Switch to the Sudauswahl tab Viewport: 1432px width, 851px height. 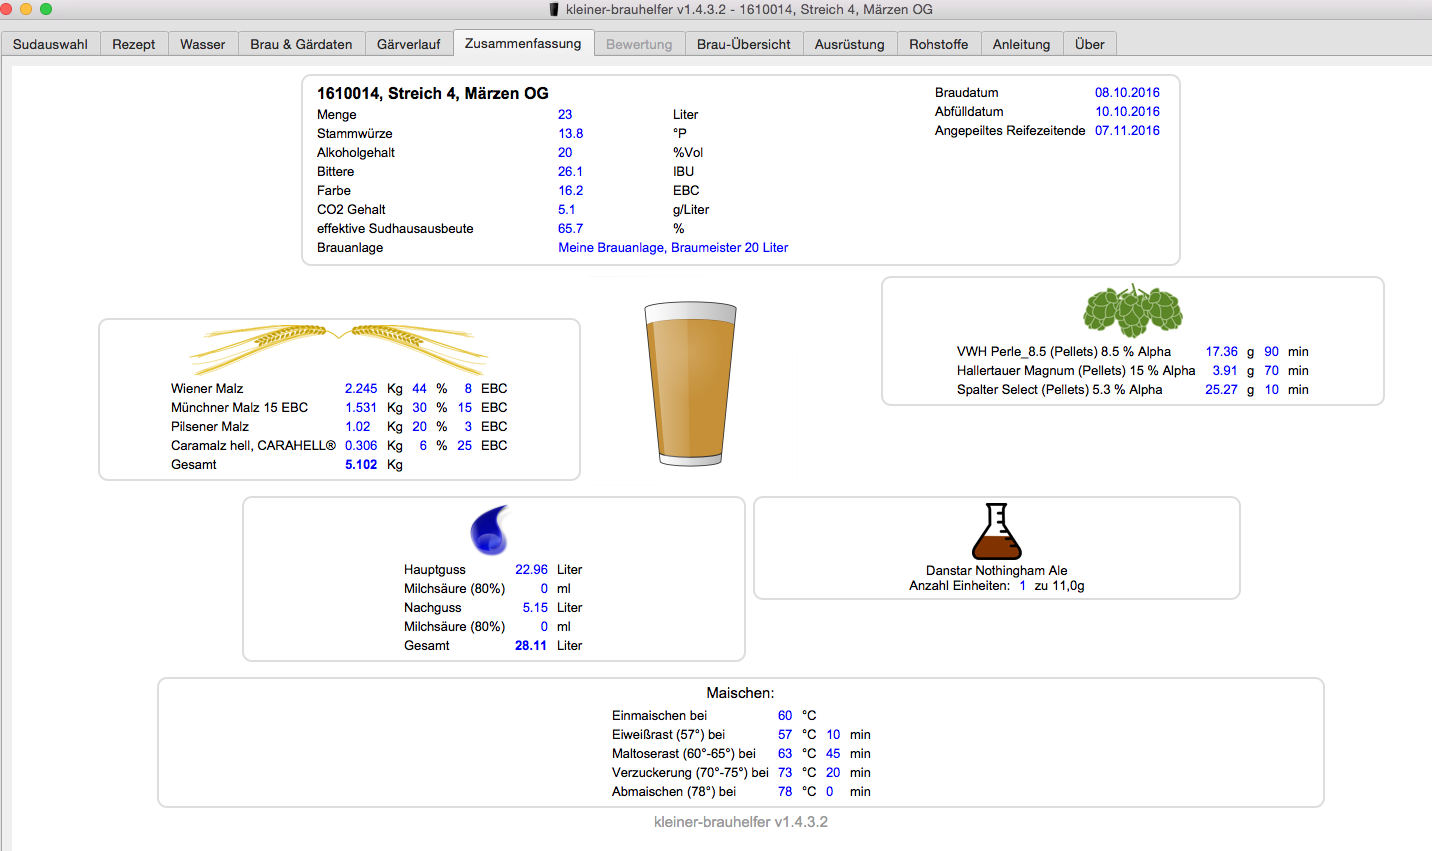(50, 44)
